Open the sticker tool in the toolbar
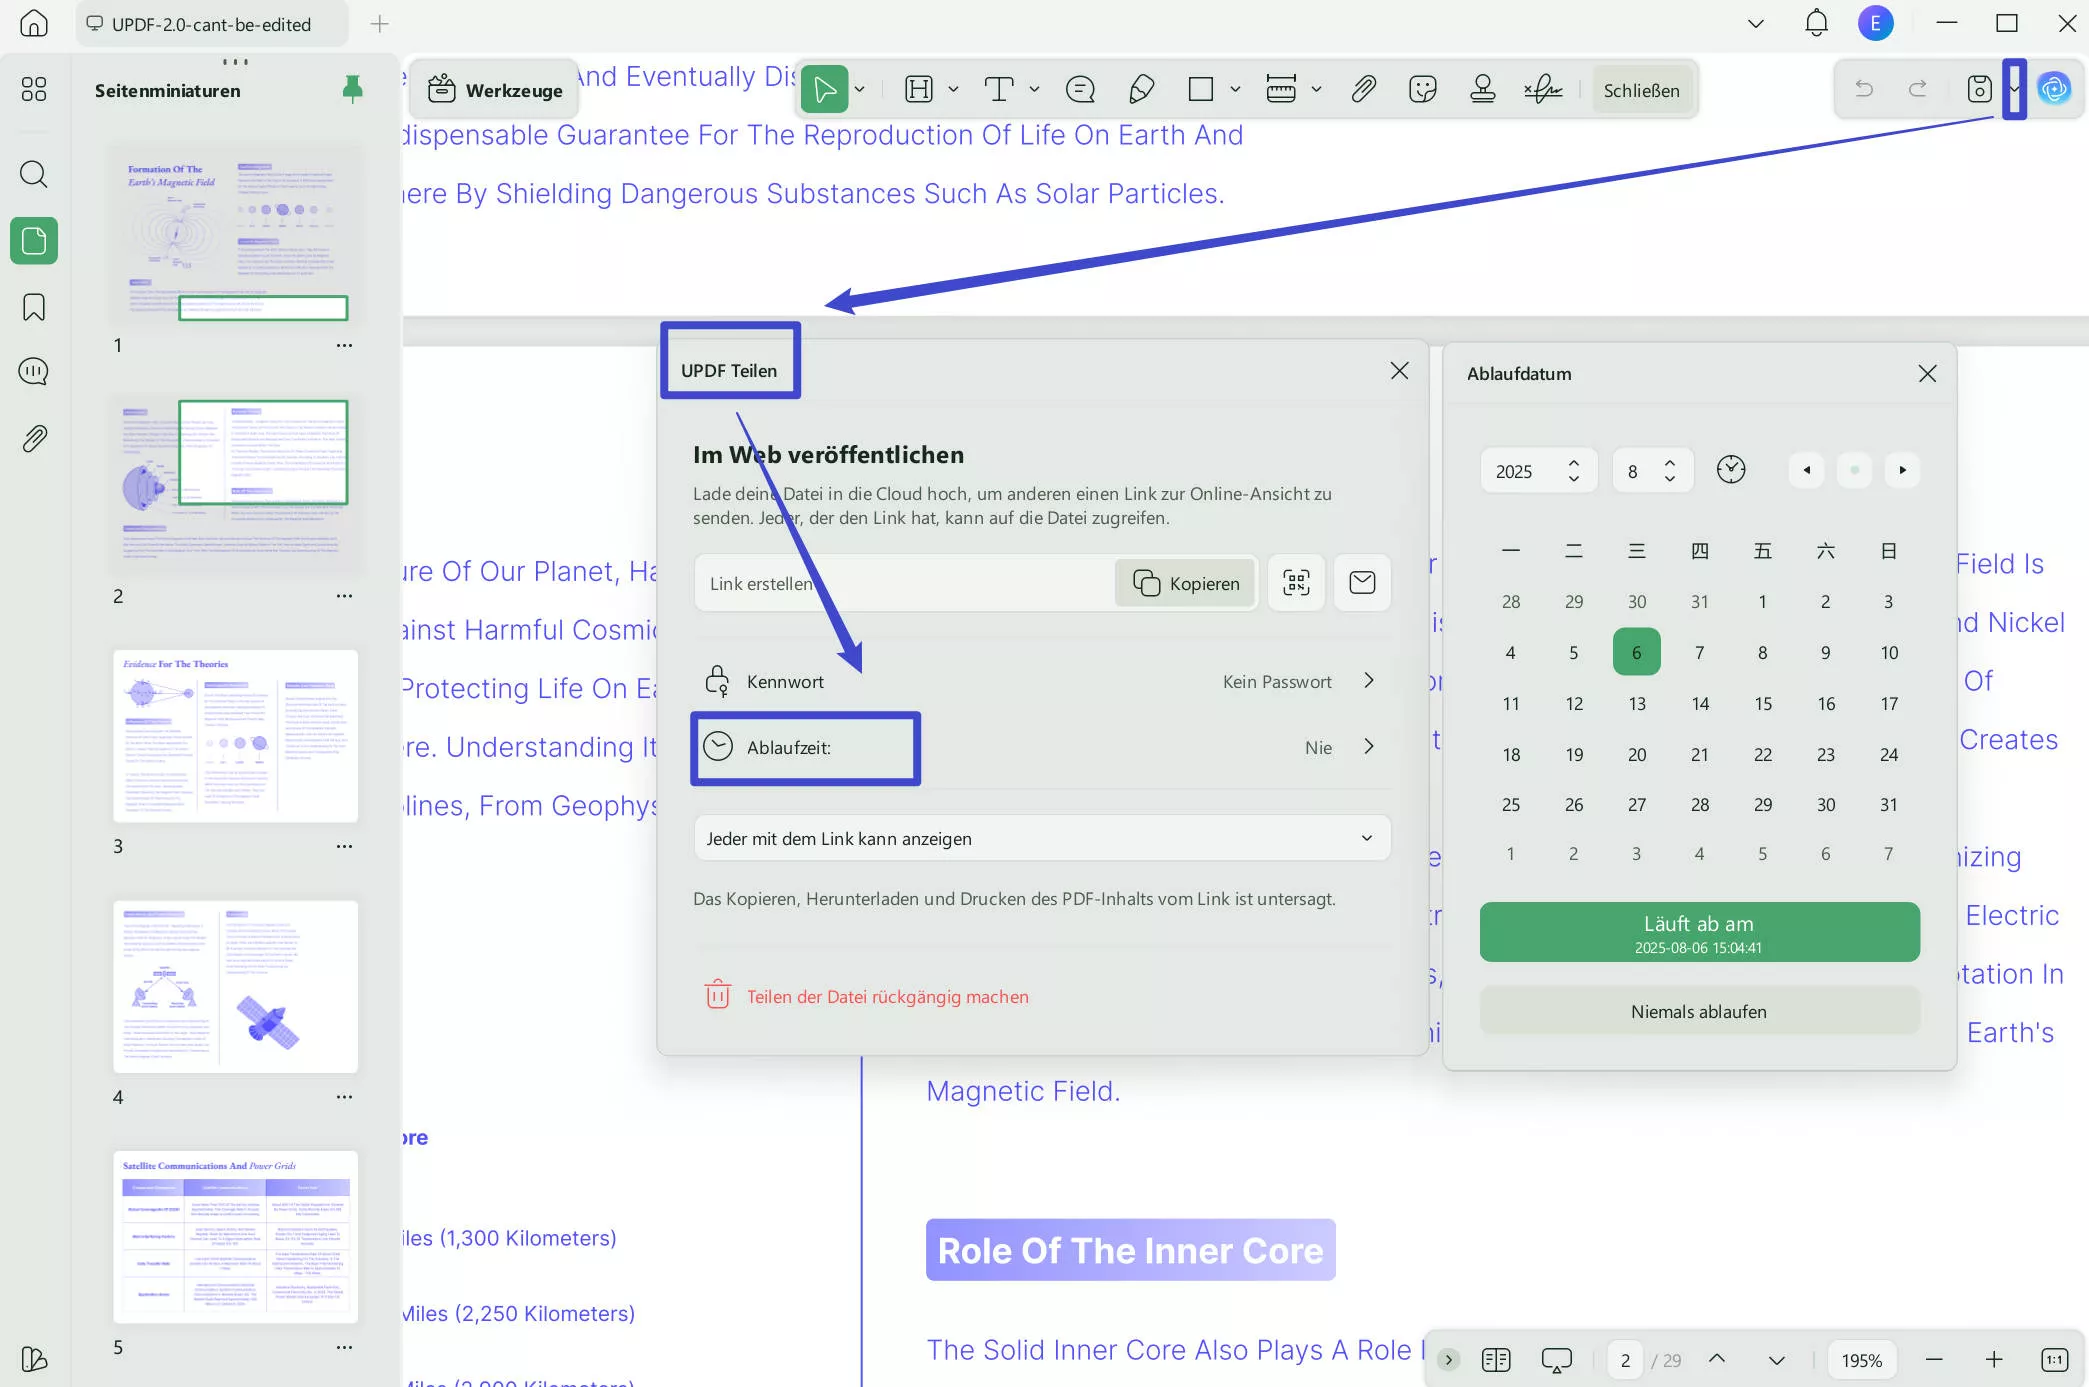Image resolution: width=2089 pixels, height=1387 pixels. tap(1422, 90)
